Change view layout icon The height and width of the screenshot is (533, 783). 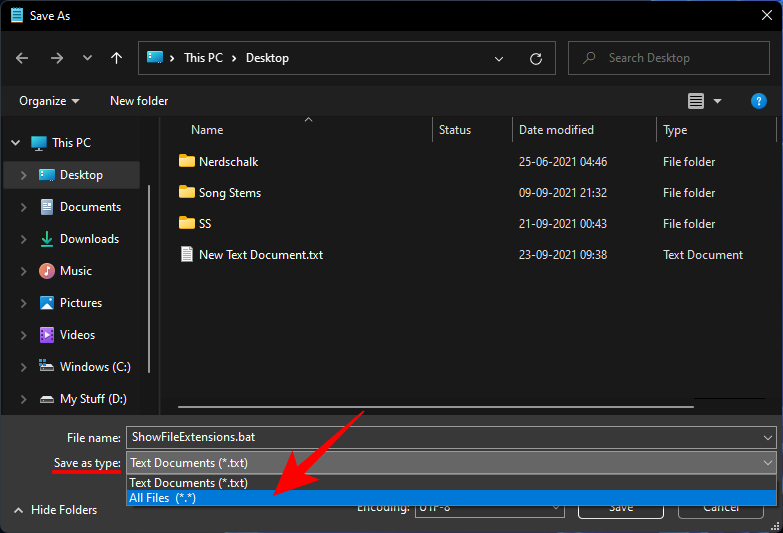point(696,101)
